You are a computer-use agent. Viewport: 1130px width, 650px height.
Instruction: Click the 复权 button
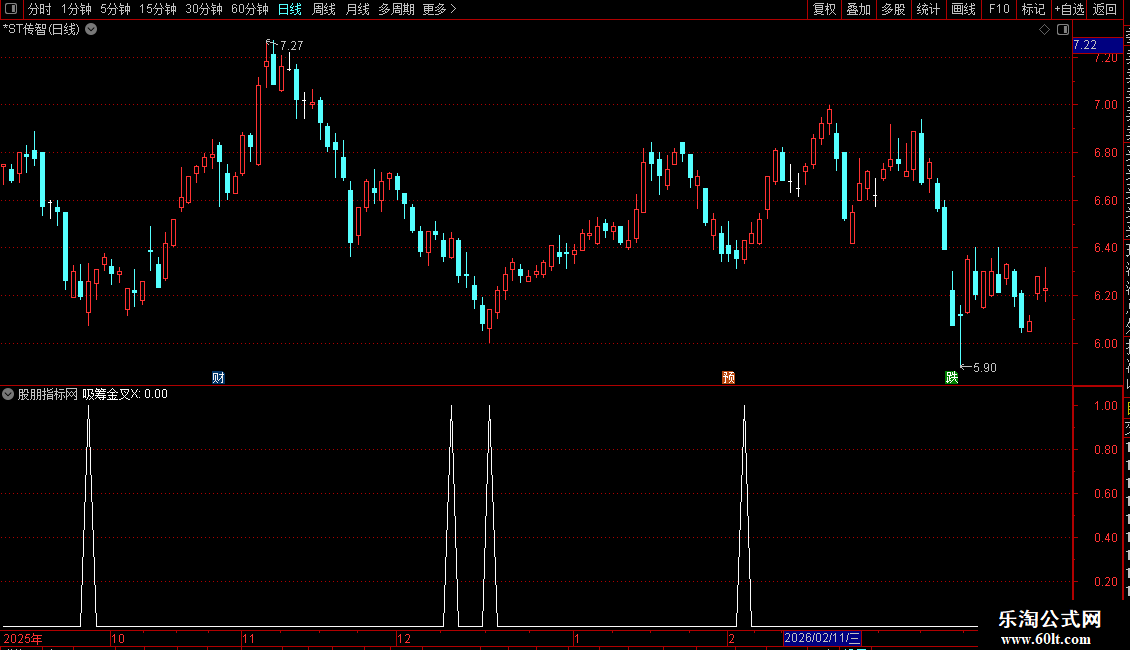tap(824, 9)
